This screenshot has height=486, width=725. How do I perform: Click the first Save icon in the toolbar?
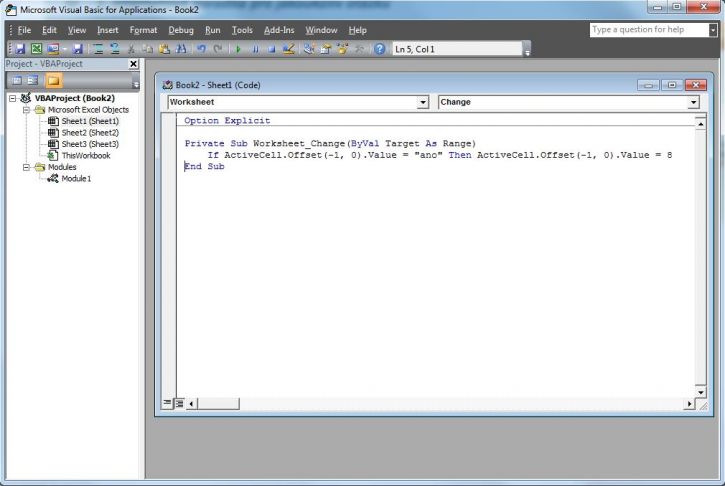[20, 49]
